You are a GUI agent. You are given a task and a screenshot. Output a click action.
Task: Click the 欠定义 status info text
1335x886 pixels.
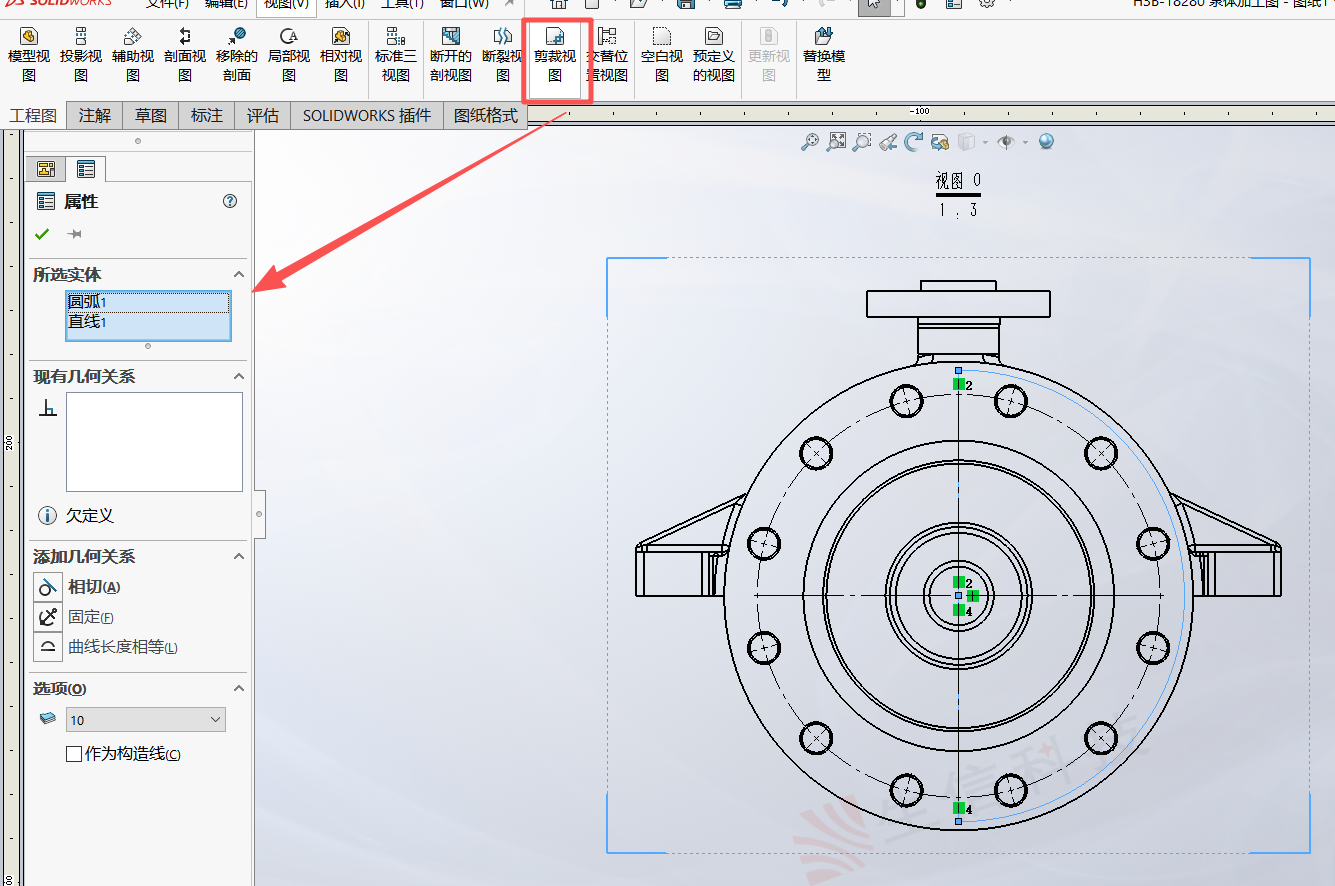[x=90, y=516]
